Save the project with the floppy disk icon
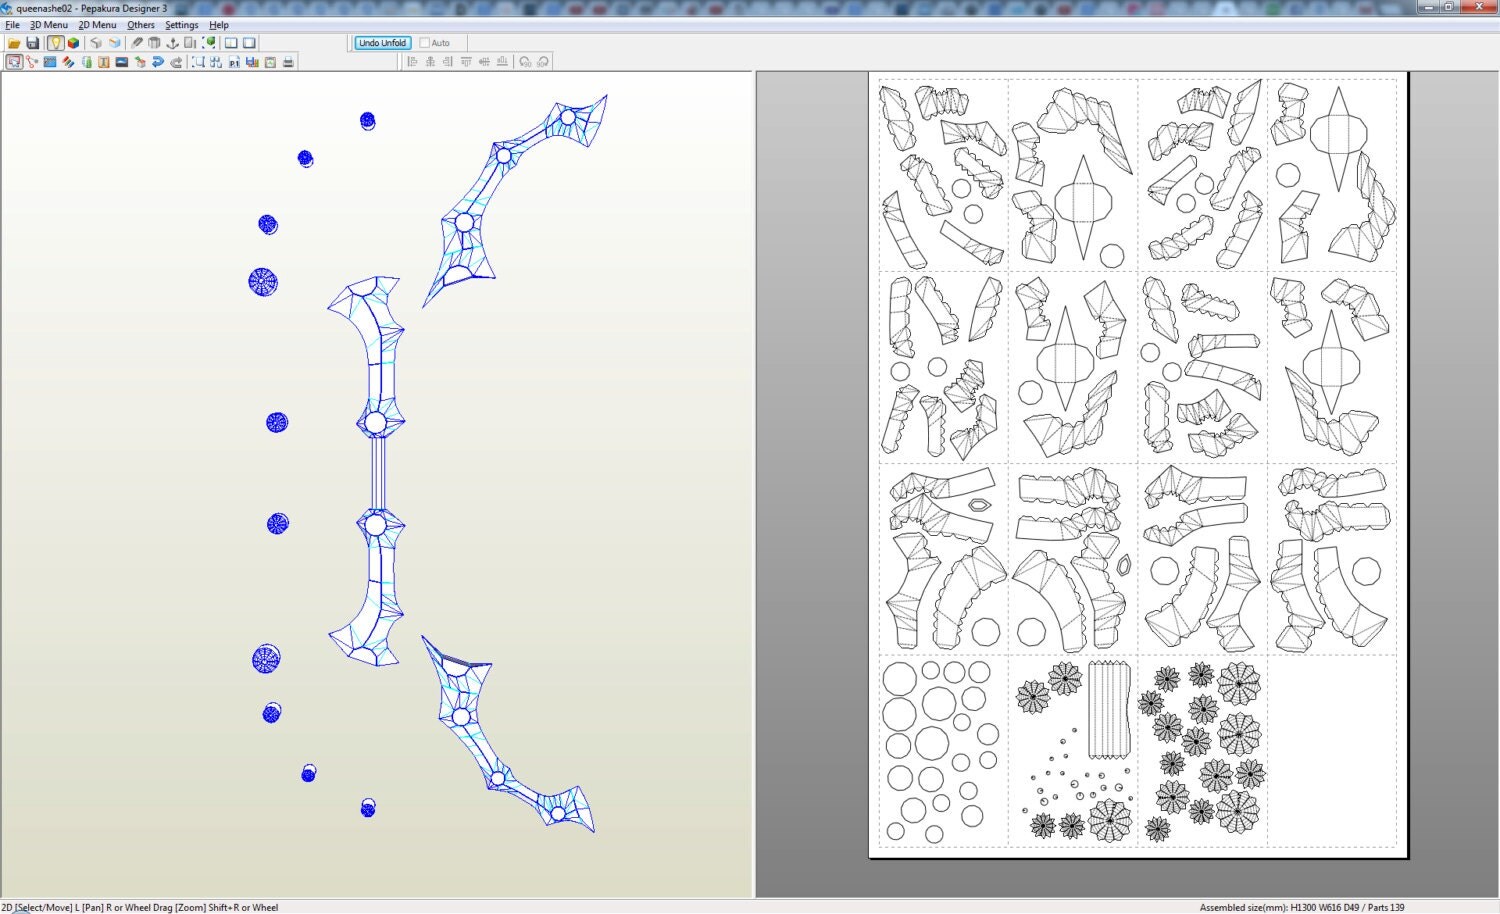Viewport: 1500px width, 914px height. click(32, 43)
